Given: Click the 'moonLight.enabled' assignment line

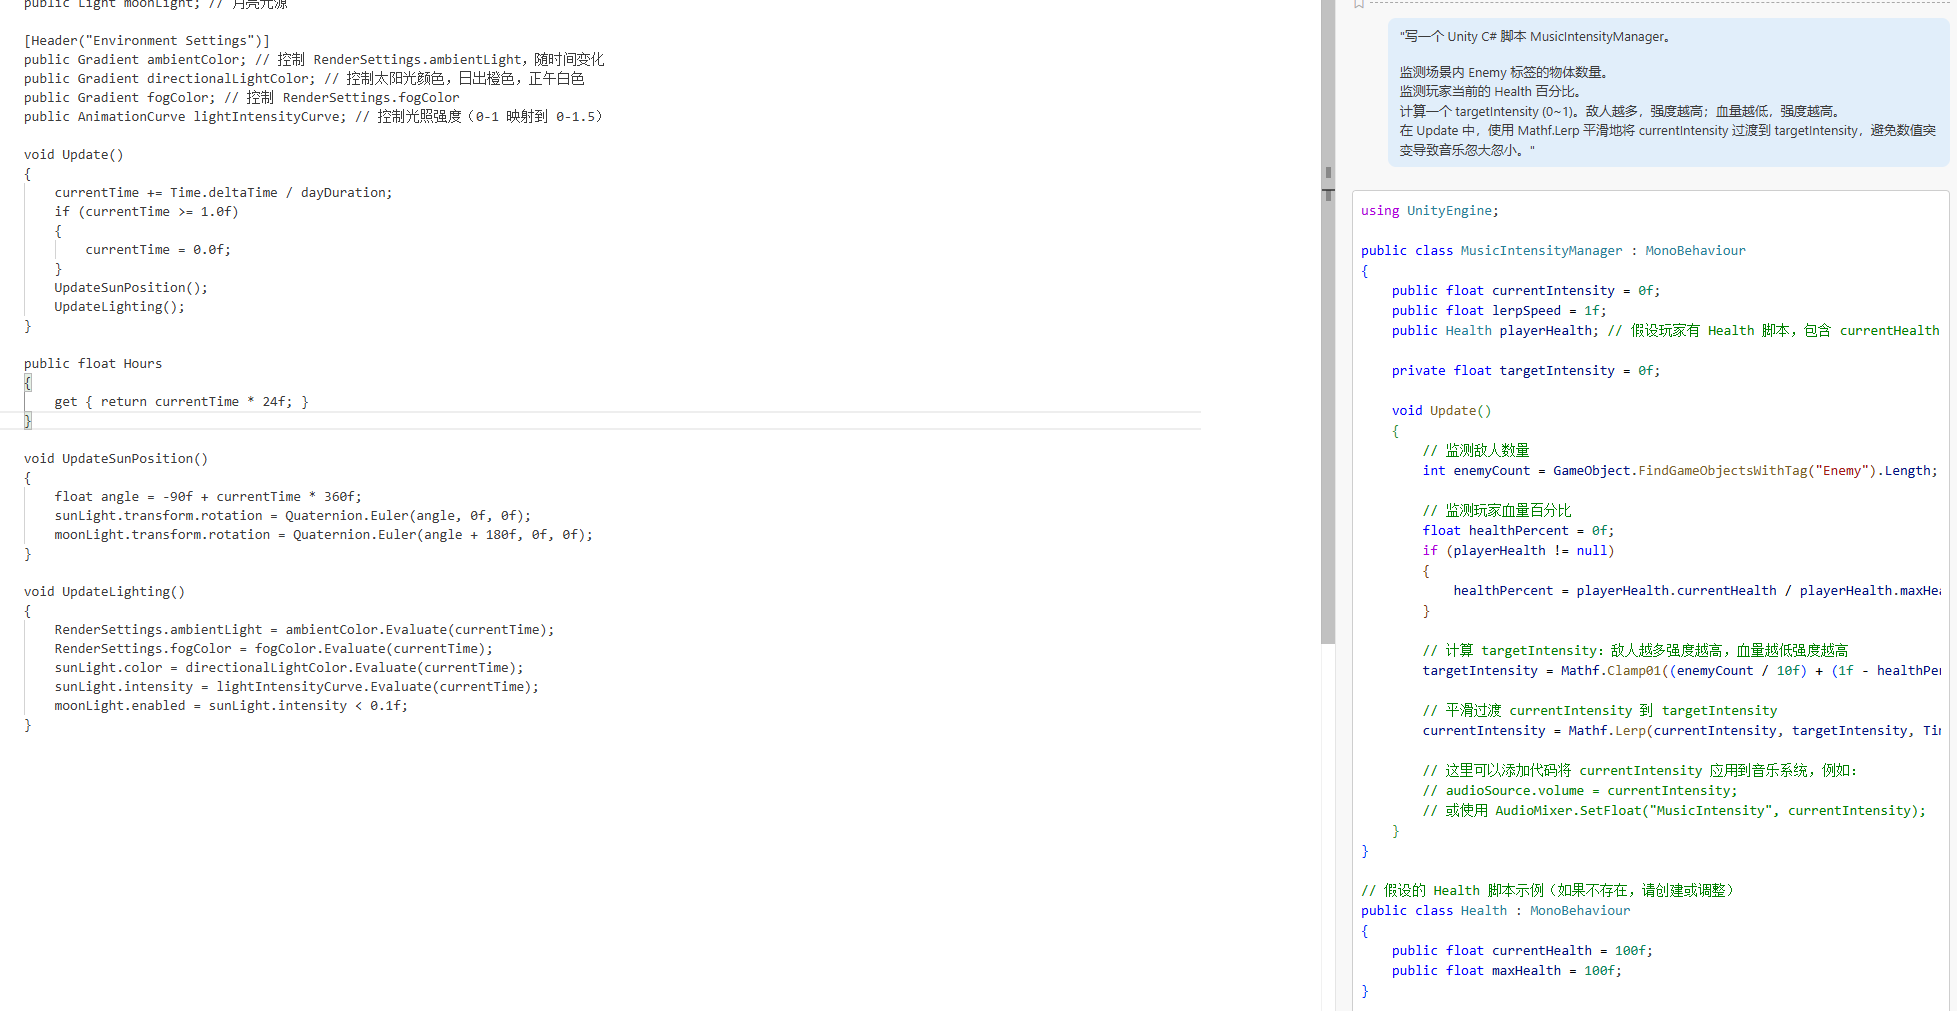Looking at the screenshot, I should pyautogui.click(x=231, y=706).
